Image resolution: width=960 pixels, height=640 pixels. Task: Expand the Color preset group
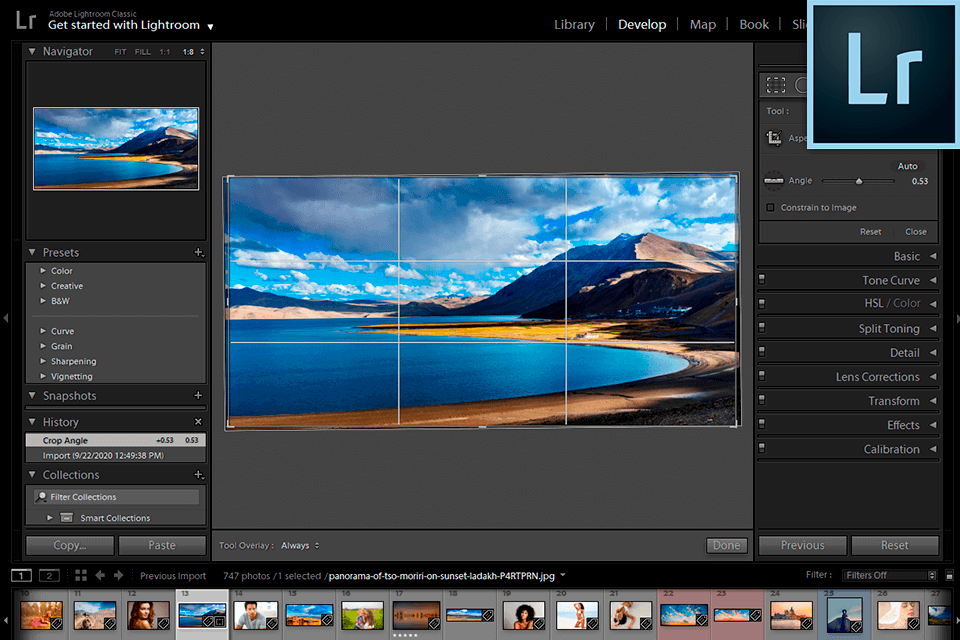coord(43,270)
